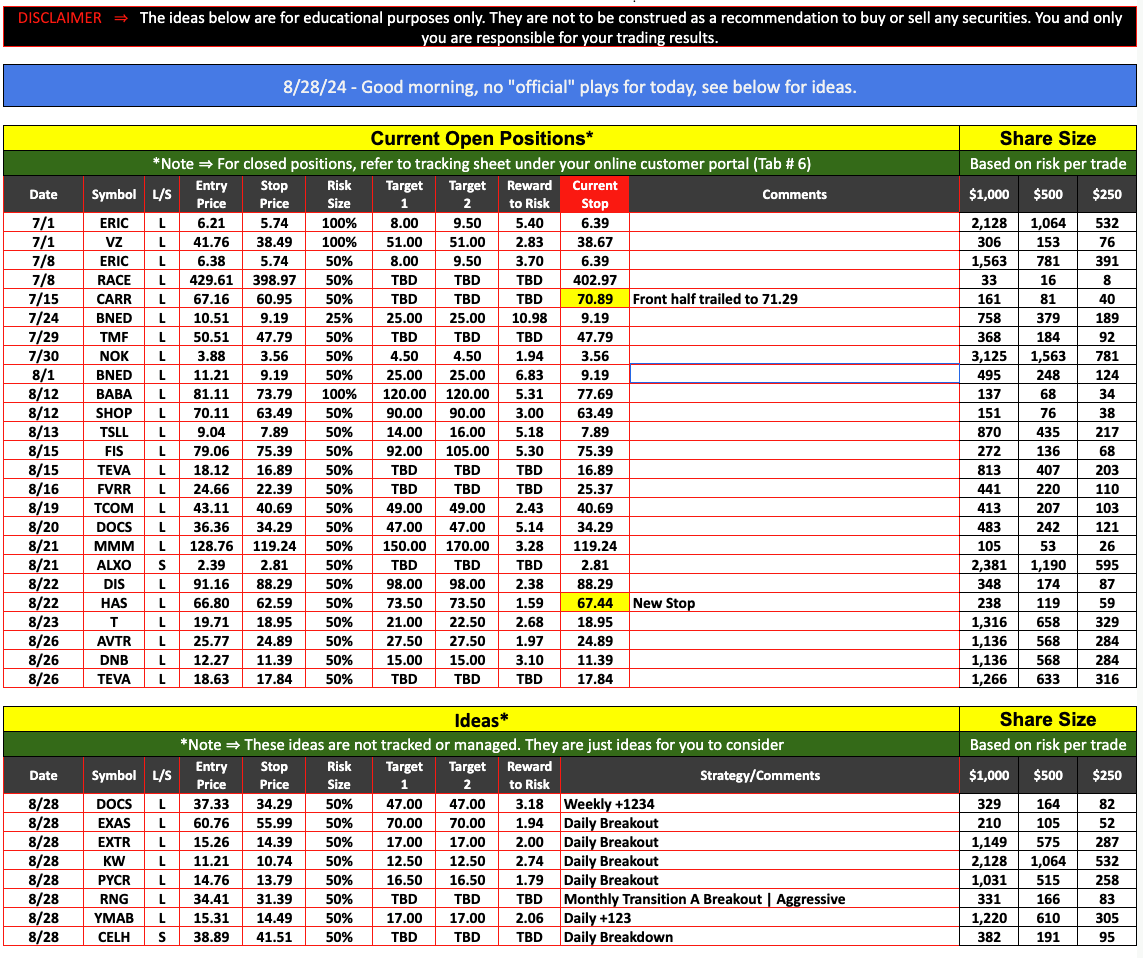
Task: Select the 'Front half trailed to 71.29' comment
Action: pos(717,299)
